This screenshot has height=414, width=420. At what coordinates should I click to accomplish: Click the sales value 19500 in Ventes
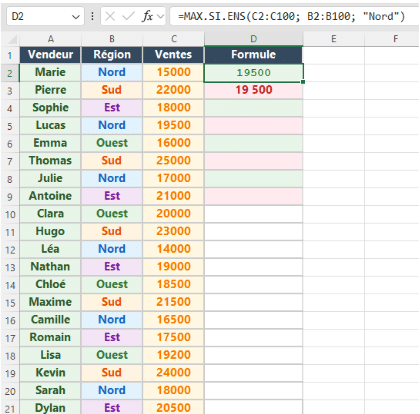(x=173, y=125)
